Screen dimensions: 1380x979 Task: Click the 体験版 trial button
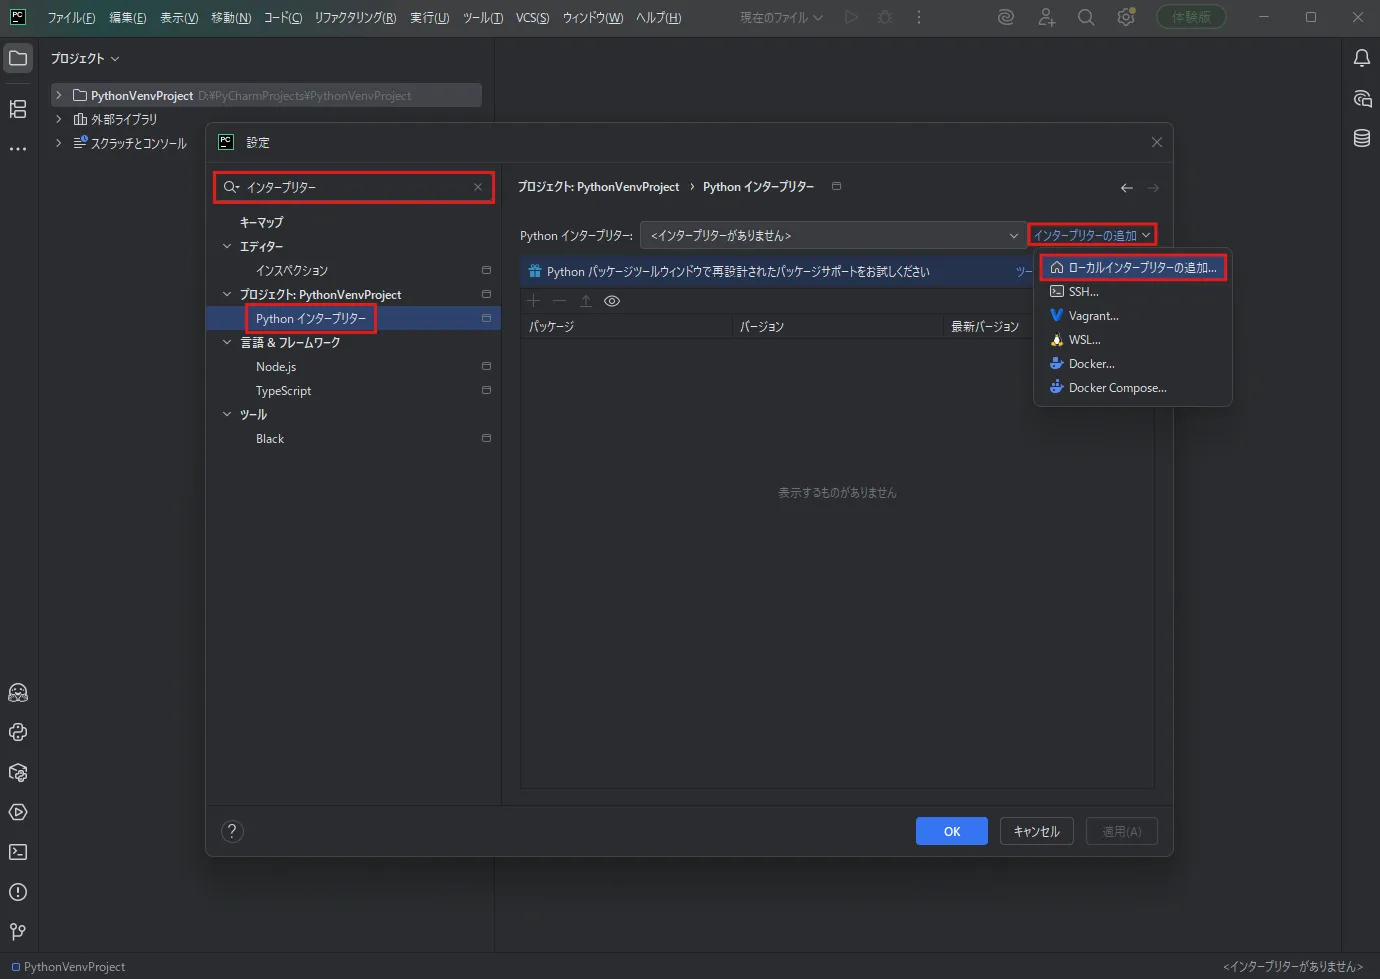point(1191,17)
